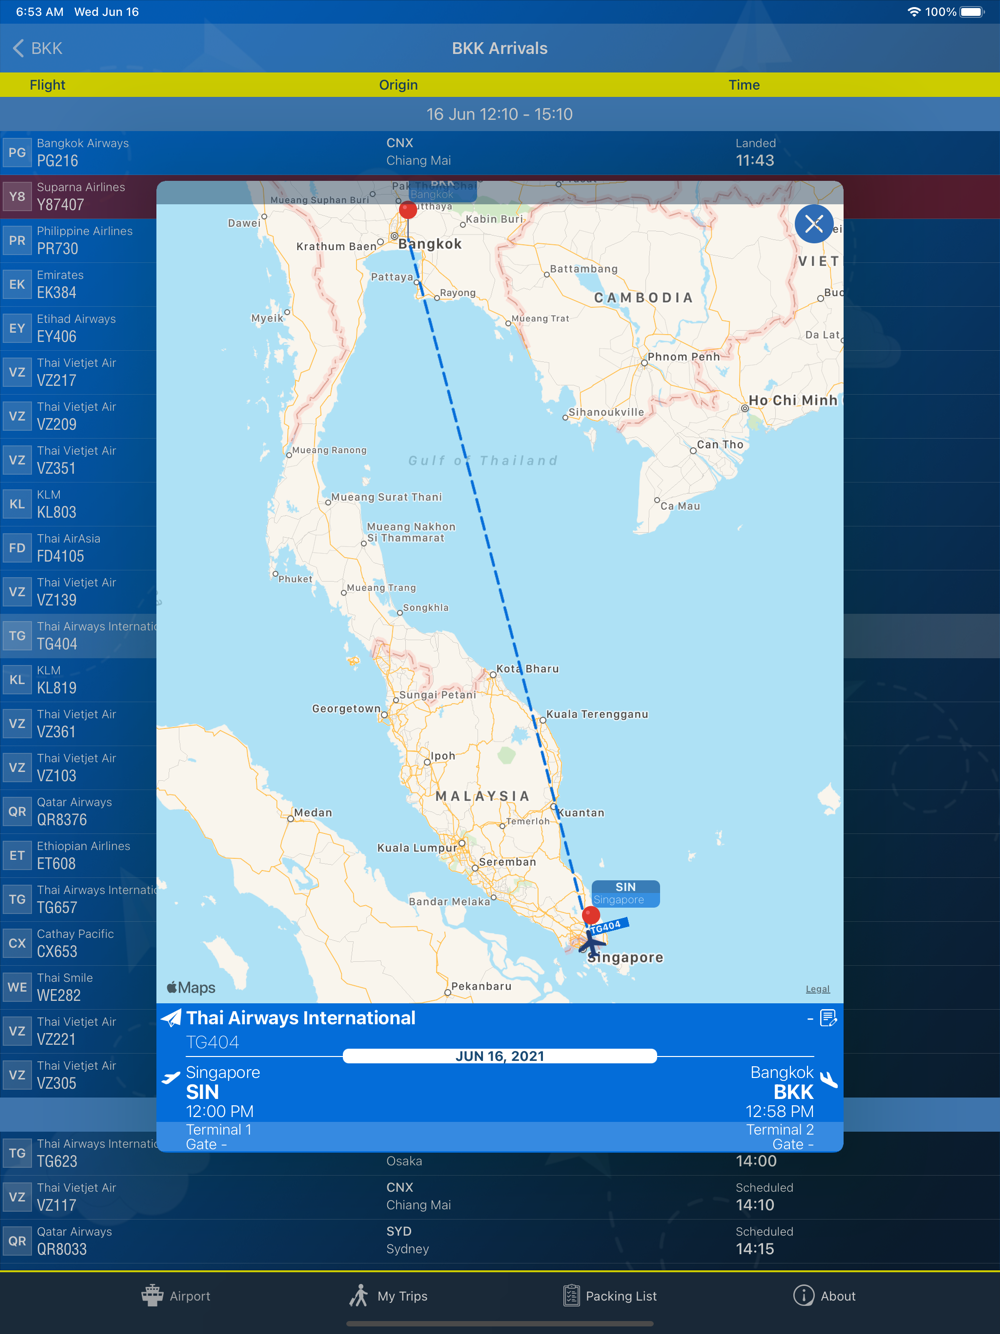Go back to BKK airport screen
The image size is (1000, 1334).
pos(37,48)
